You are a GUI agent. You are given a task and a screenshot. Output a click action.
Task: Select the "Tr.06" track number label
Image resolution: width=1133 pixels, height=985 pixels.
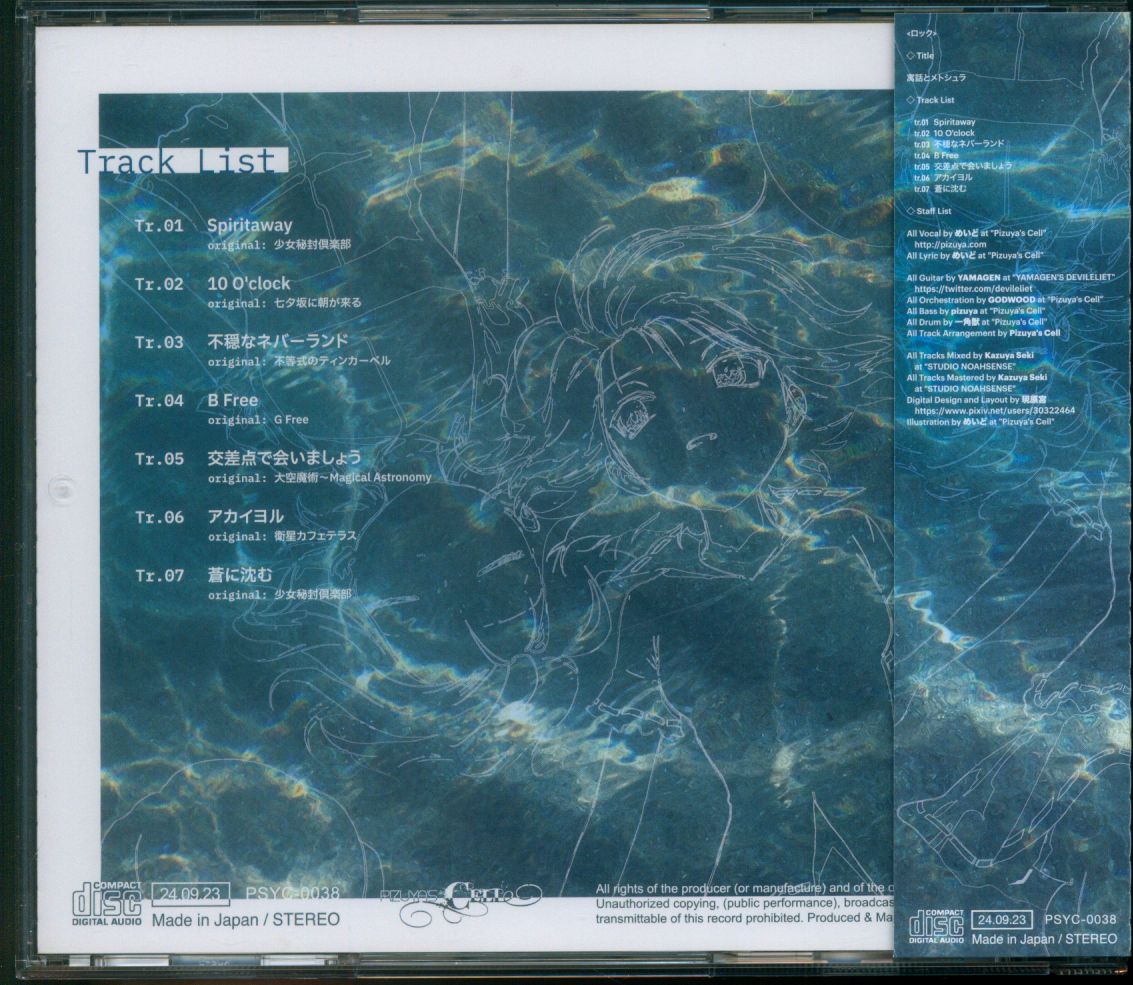[159, 518]
